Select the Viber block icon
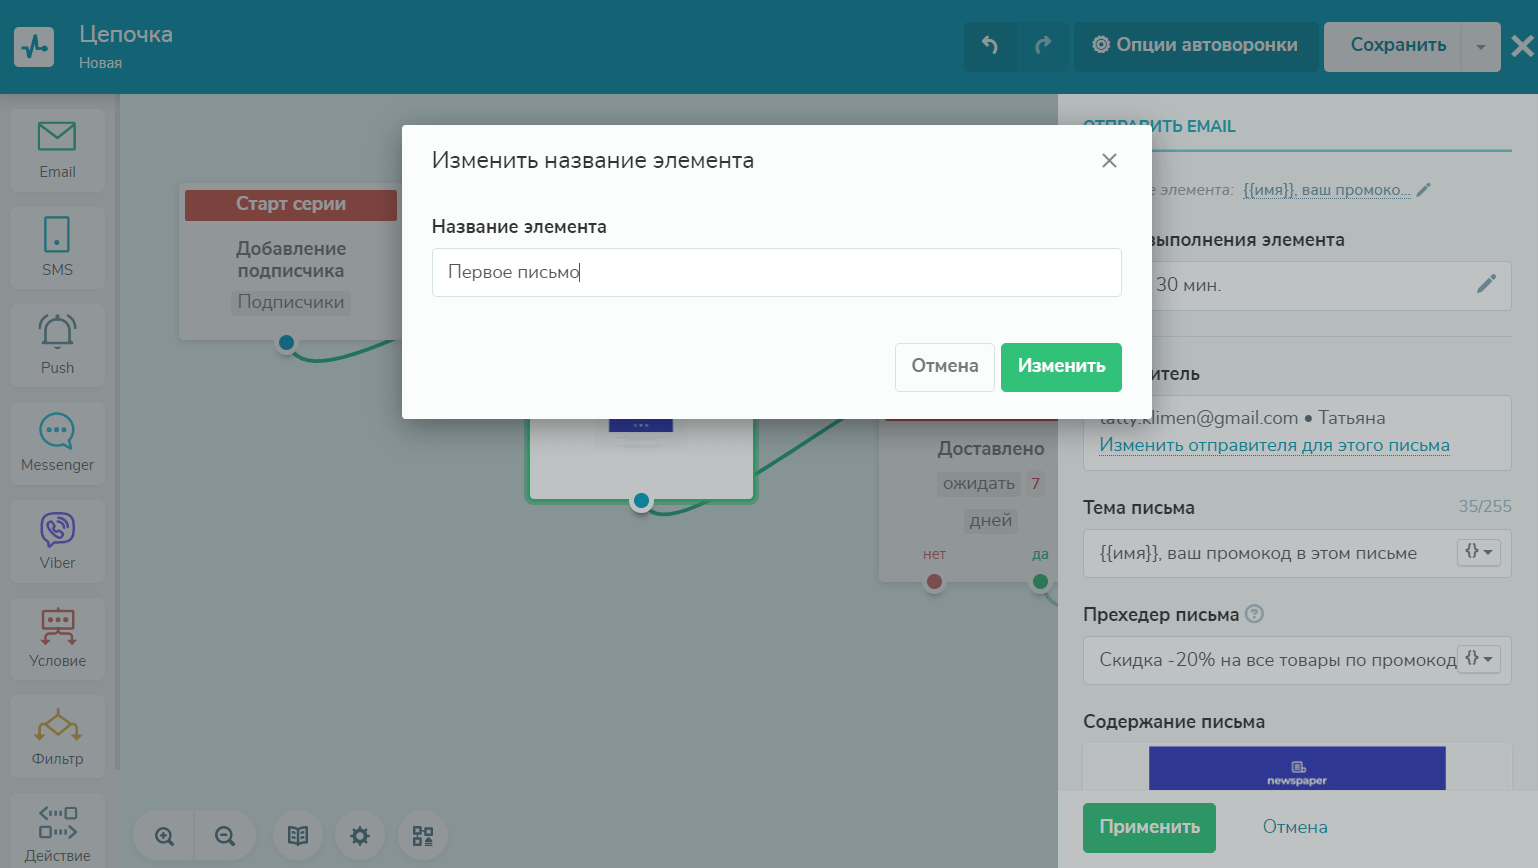1538x868 pixels. click(x=57, y=540)
